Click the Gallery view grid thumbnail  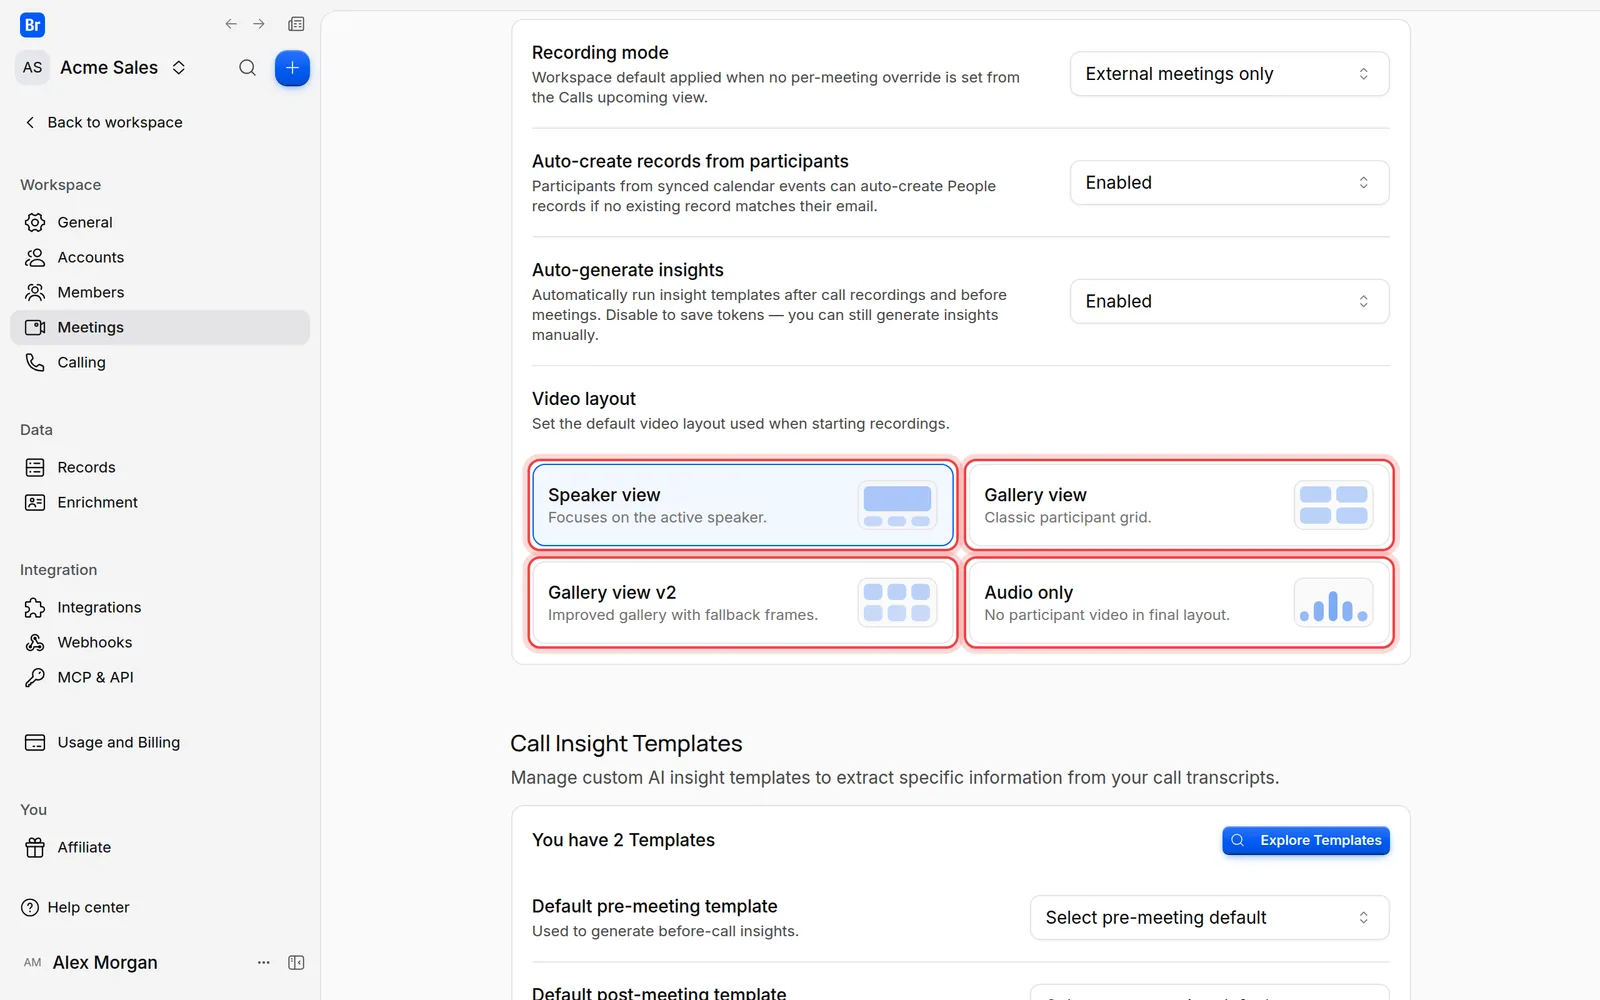[1333, 505]
